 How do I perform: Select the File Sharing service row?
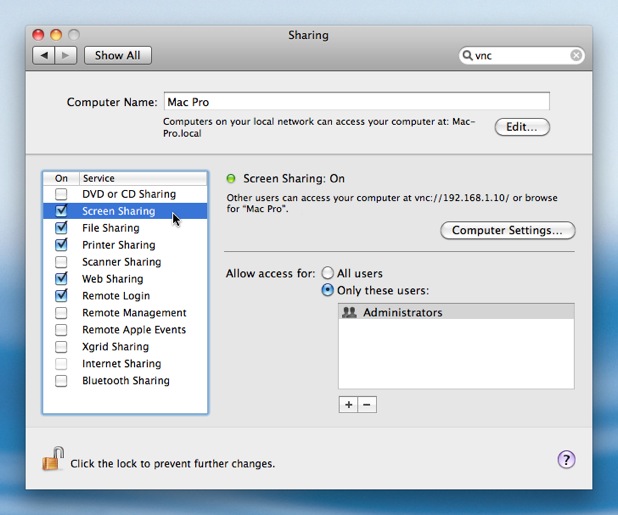click(125, 228)
